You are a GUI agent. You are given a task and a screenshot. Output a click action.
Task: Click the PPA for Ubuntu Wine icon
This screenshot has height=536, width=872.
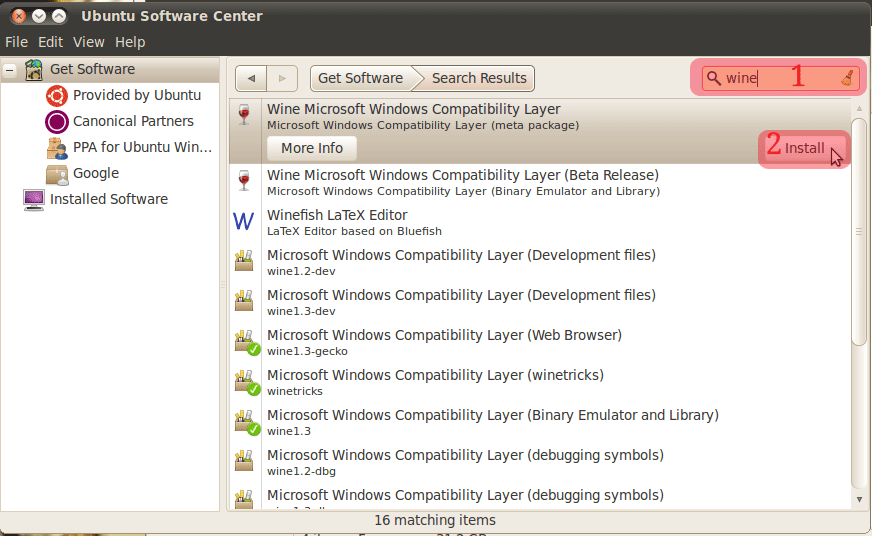(57, 148)
